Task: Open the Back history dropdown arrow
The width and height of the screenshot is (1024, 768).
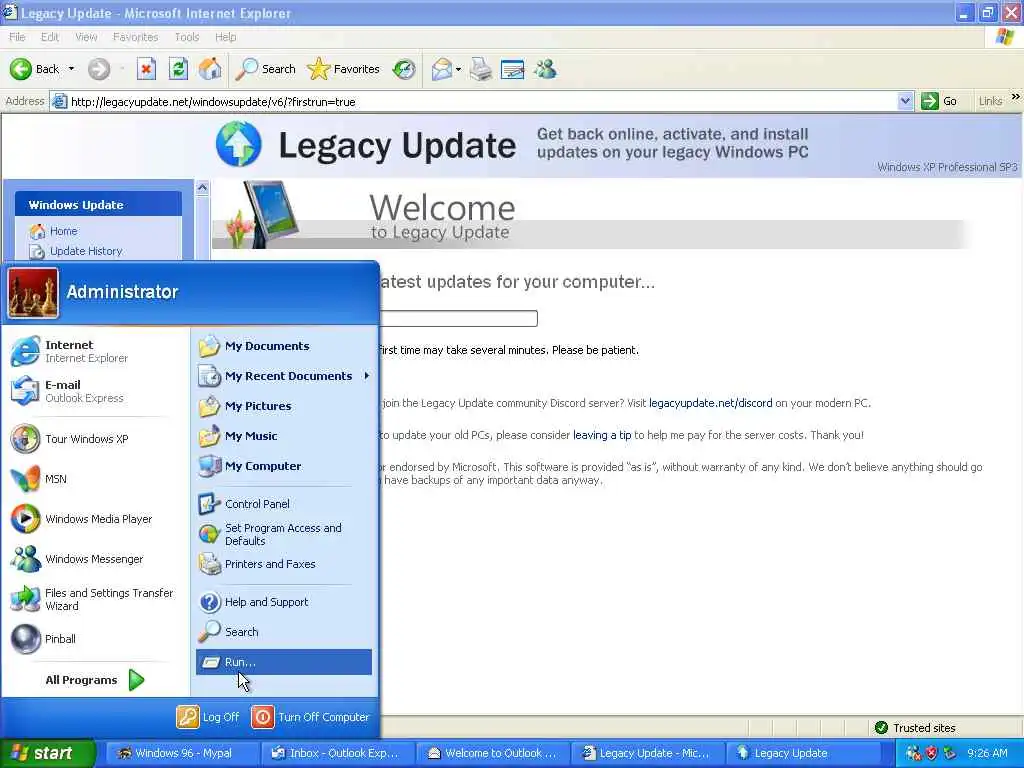Action: [71, 69]
